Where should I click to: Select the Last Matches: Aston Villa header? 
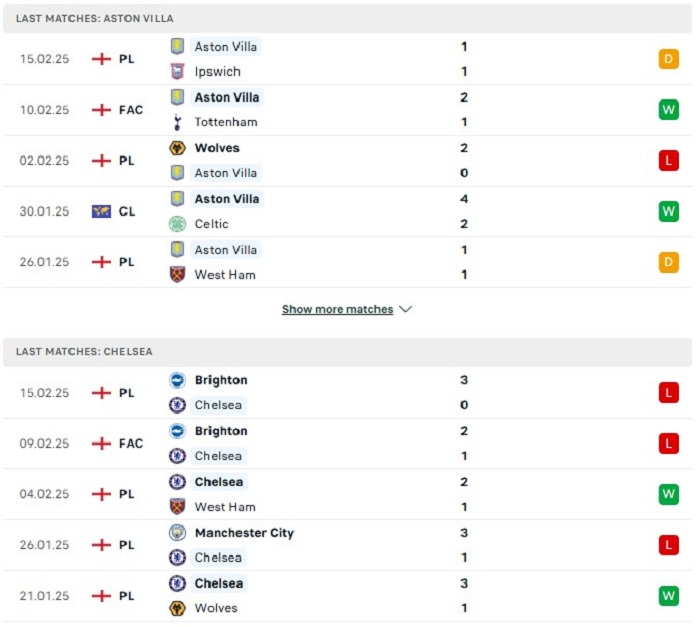click(347, 19)
